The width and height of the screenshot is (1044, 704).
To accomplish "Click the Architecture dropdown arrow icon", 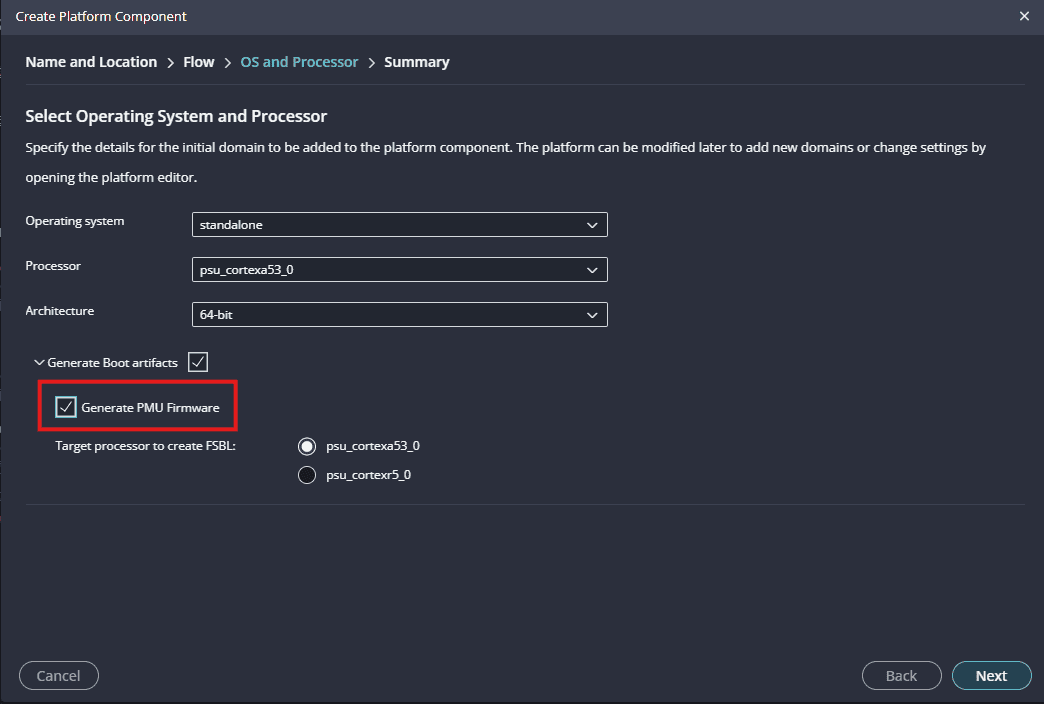I will coord(592,315).
